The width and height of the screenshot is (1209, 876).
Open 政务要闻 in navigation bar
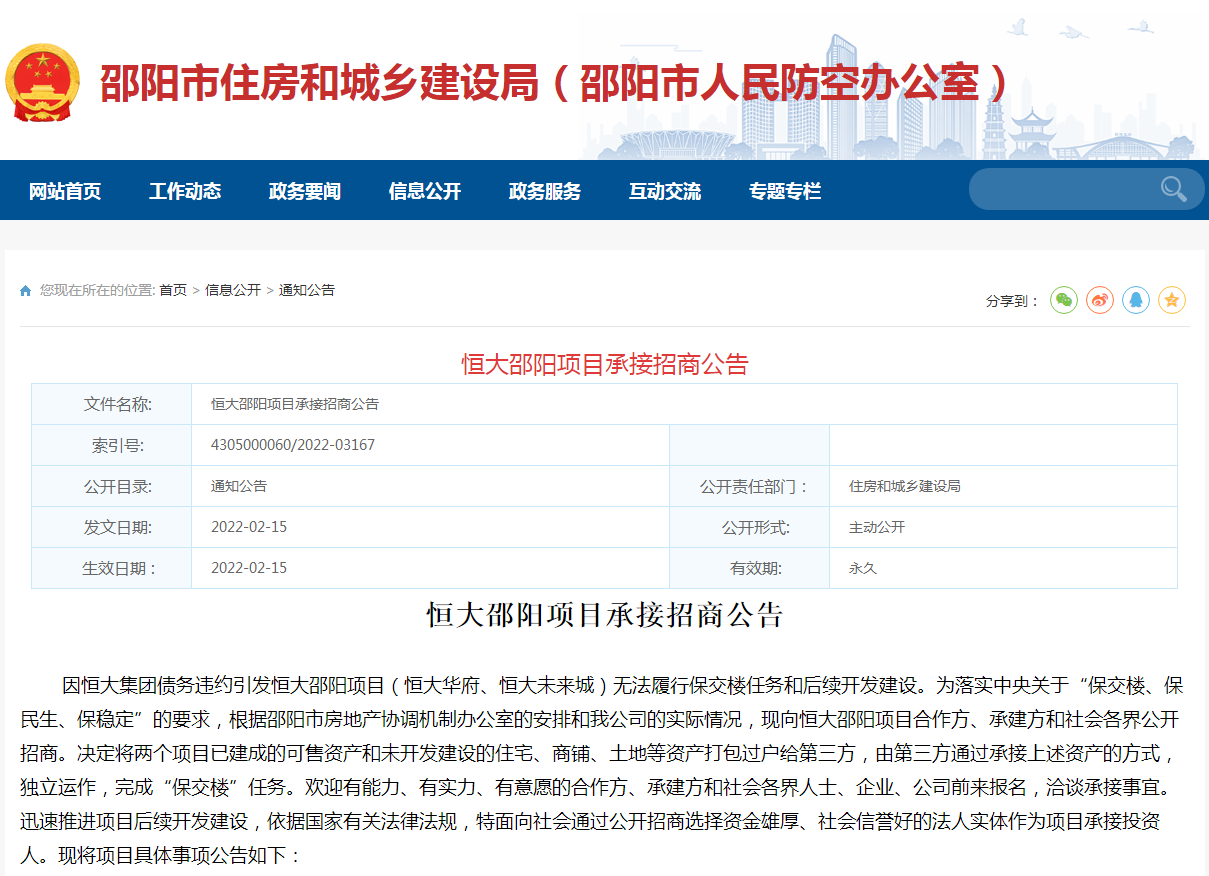305,191
